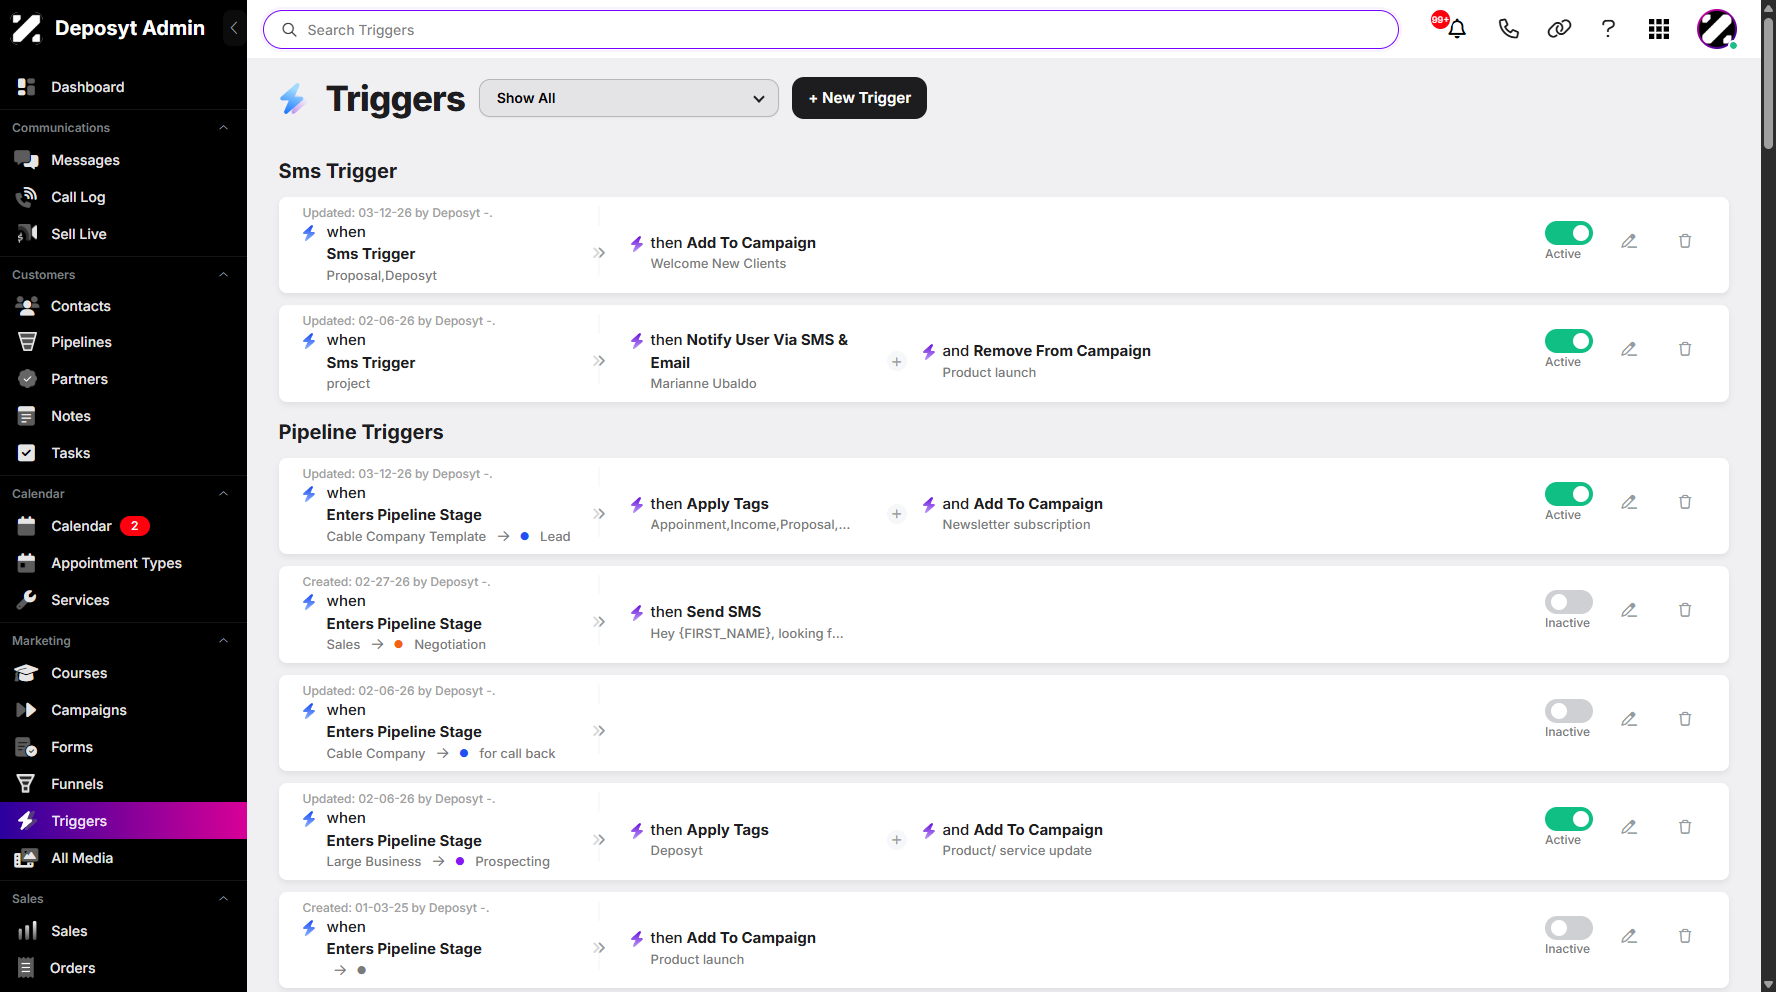
Task: Open Calendar with 2 badge
Action: tap(123, 526)
